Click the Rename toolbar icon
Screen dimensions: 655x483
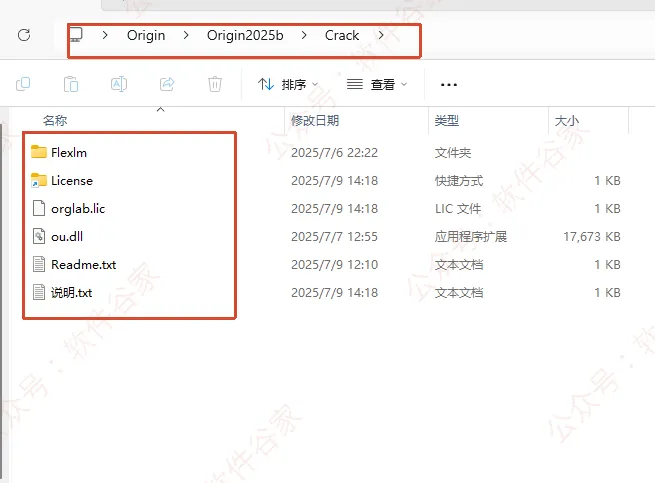119,84
